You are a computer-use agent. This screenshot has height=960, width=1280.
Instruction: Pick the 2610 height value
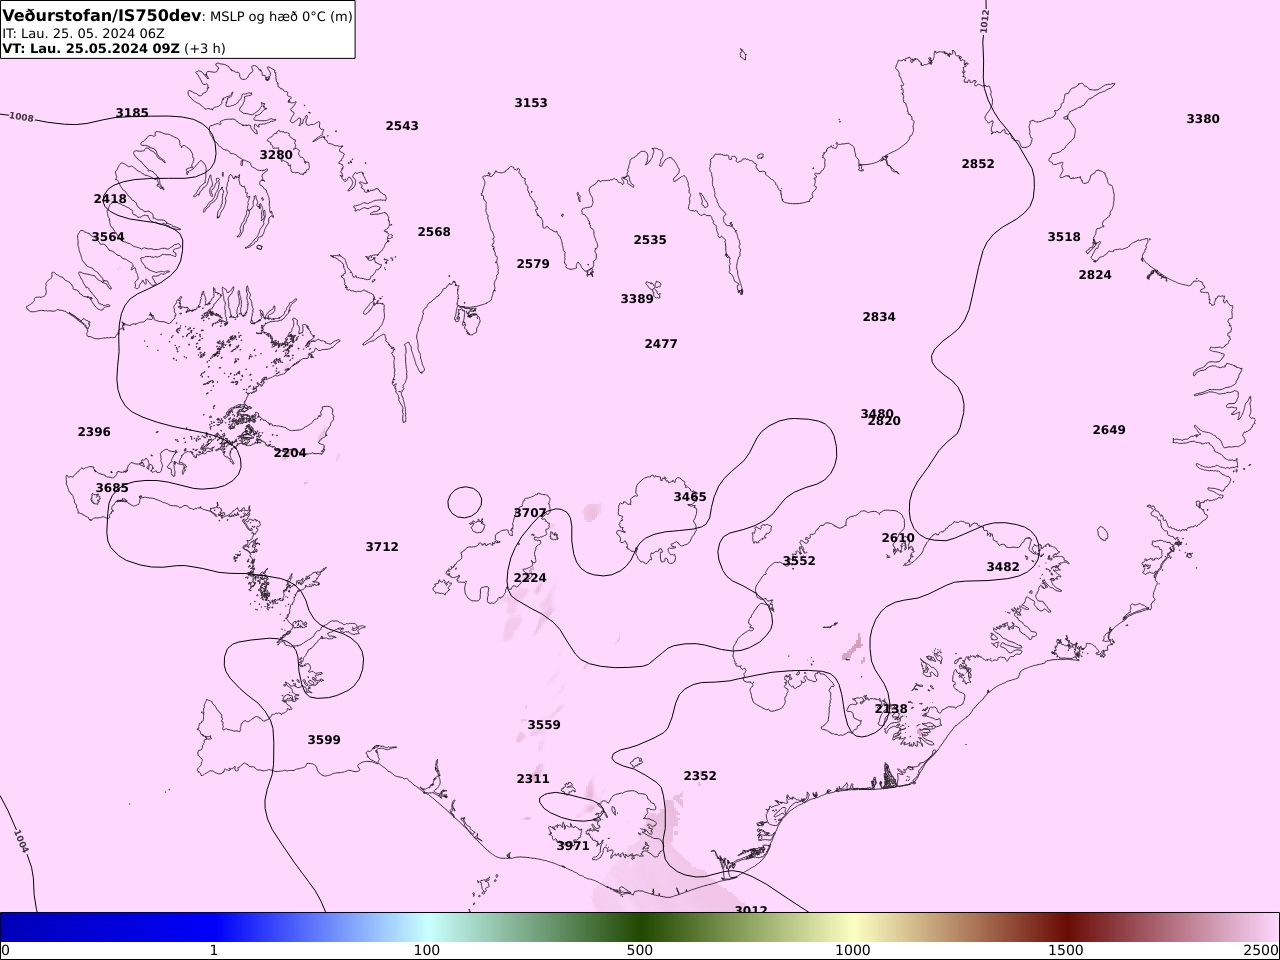(898, 538)
